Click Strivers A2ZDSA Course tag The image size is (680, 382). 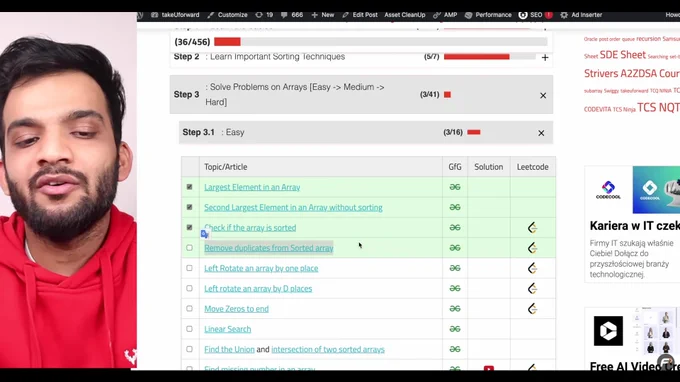(632, 73)
